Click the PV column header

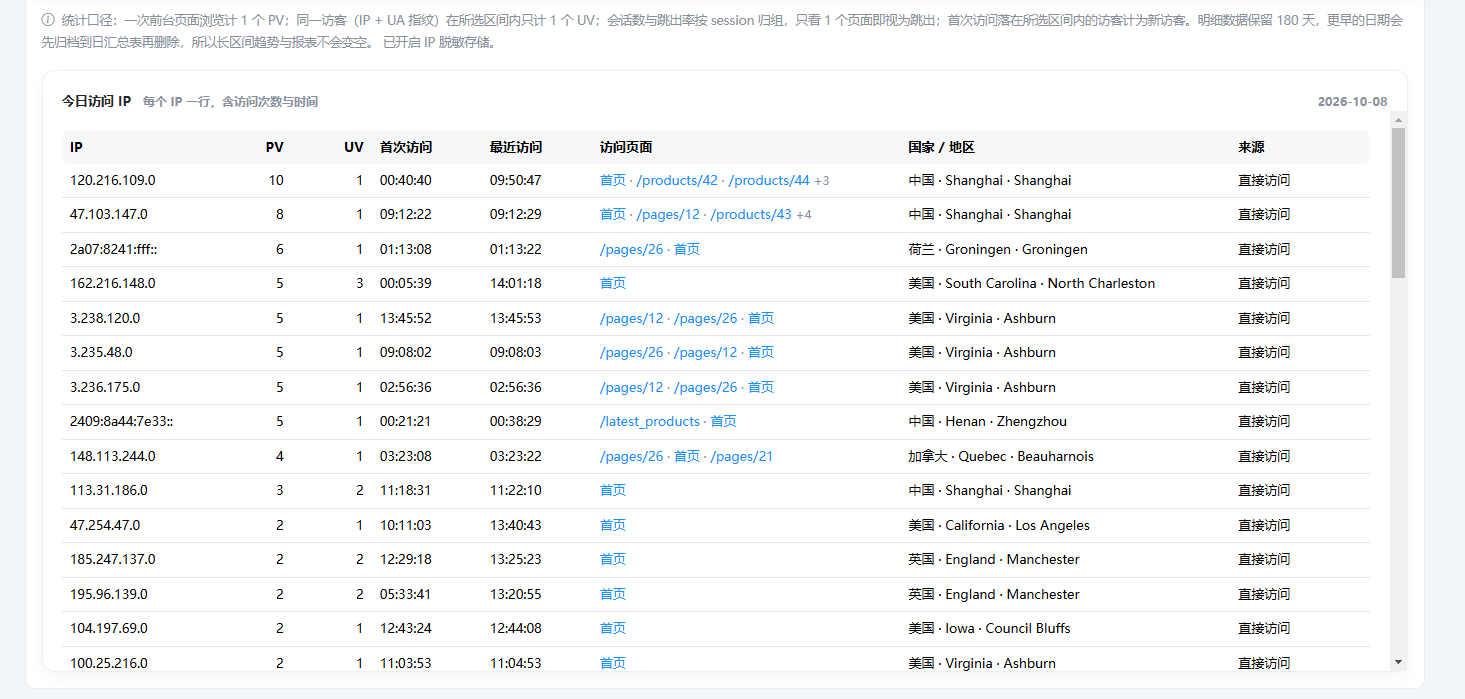pyautogui.click(x=275, y=148)
